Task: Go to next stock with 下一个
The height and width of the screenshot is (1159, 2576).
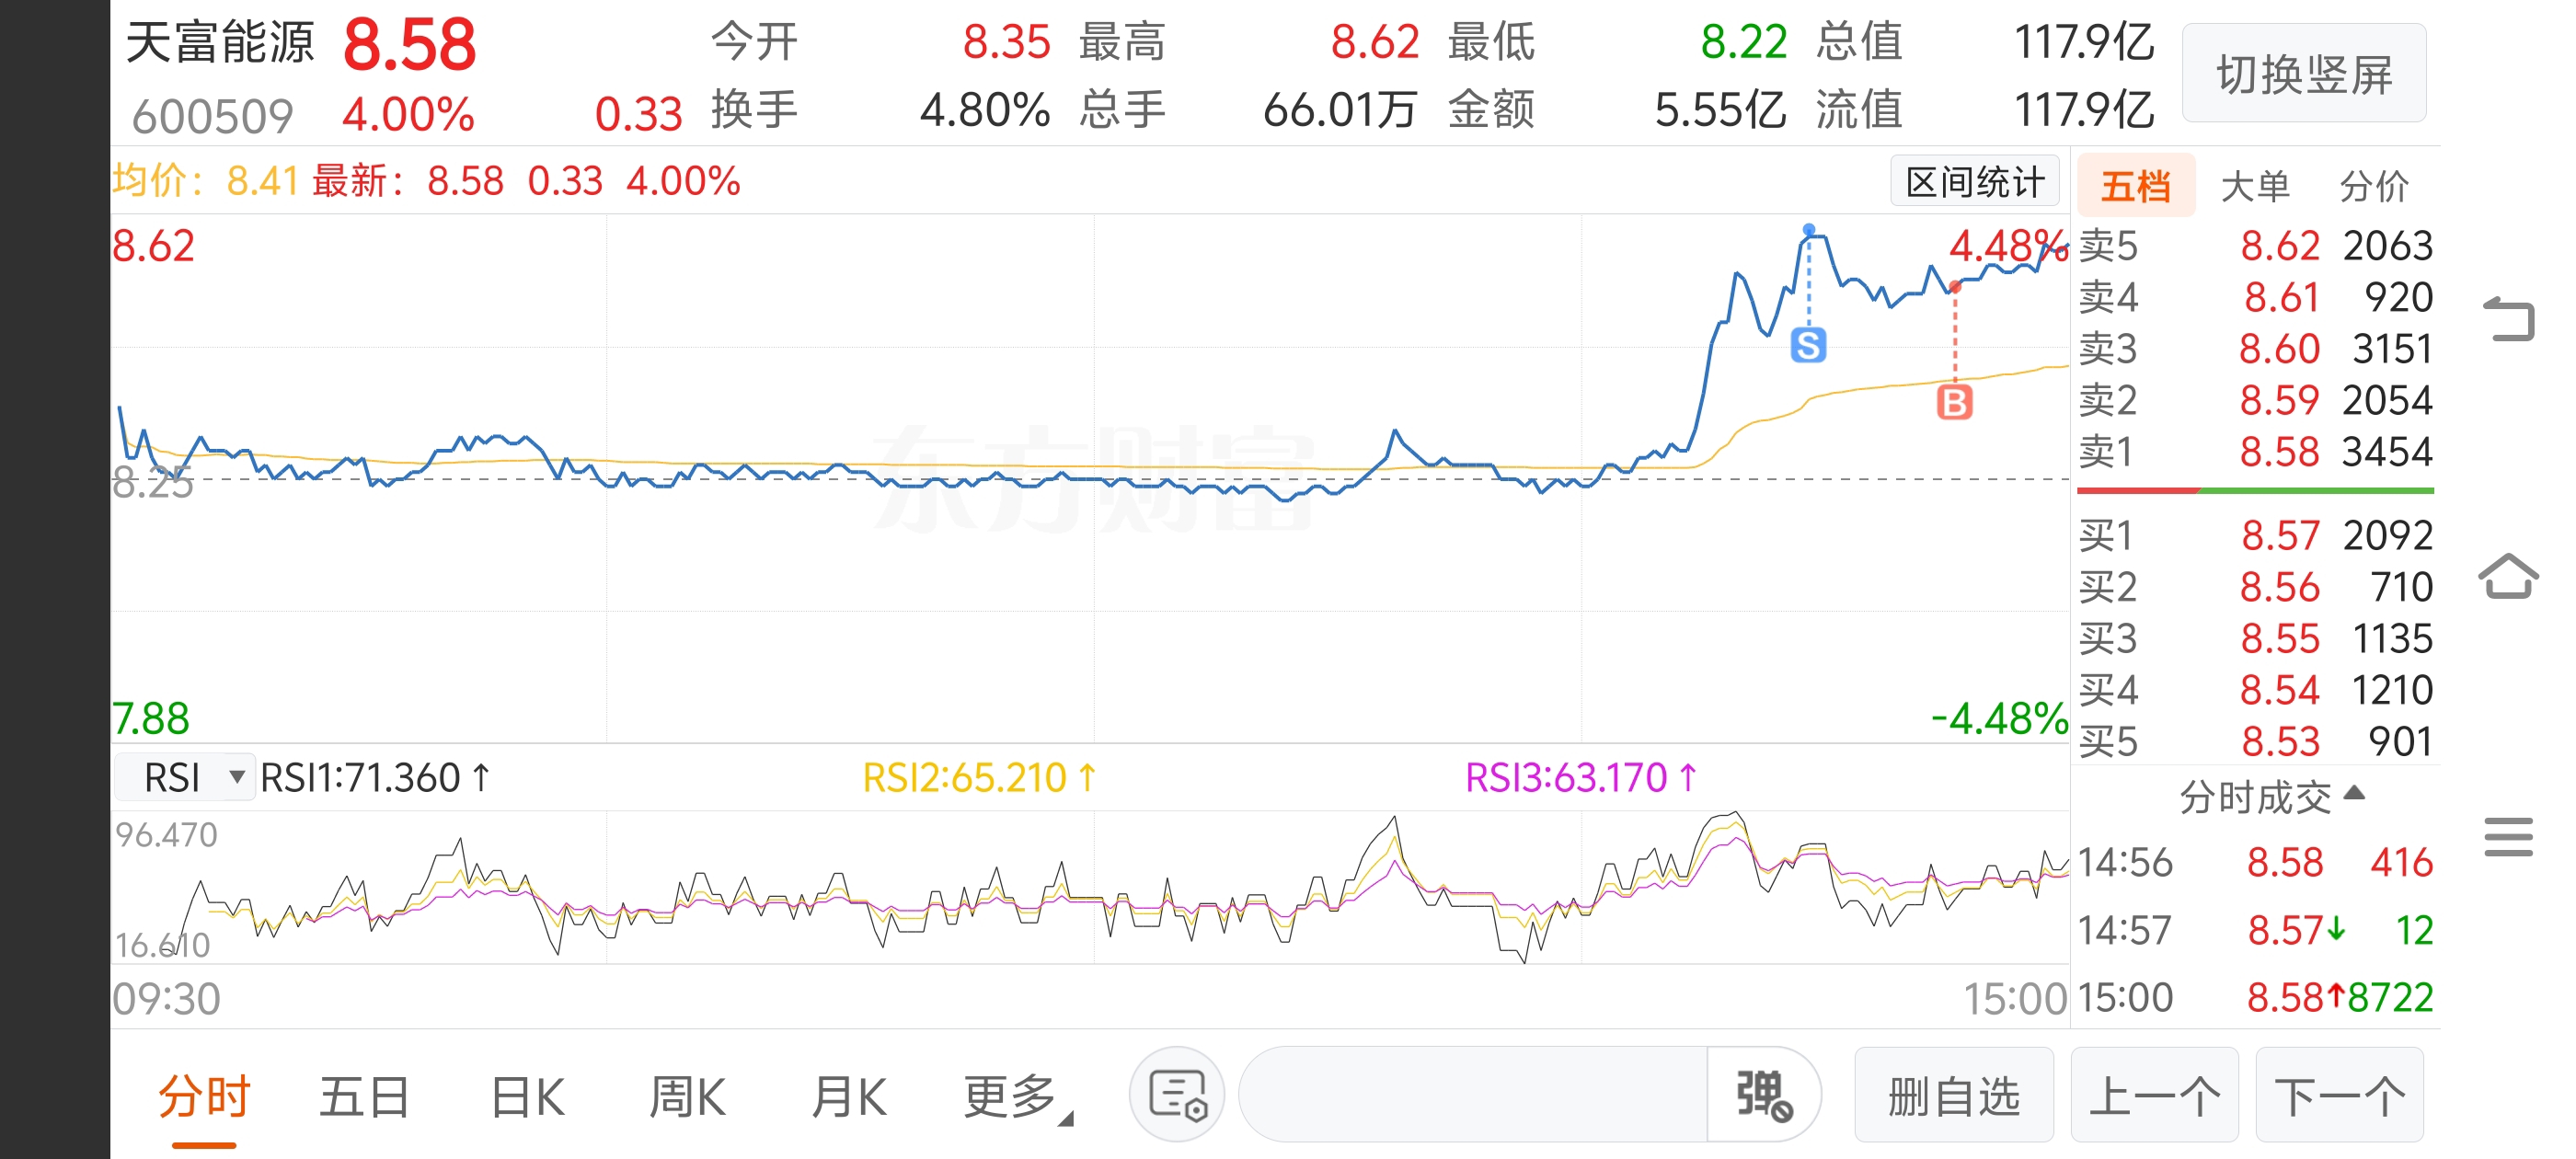Action: point(2339,1095)
